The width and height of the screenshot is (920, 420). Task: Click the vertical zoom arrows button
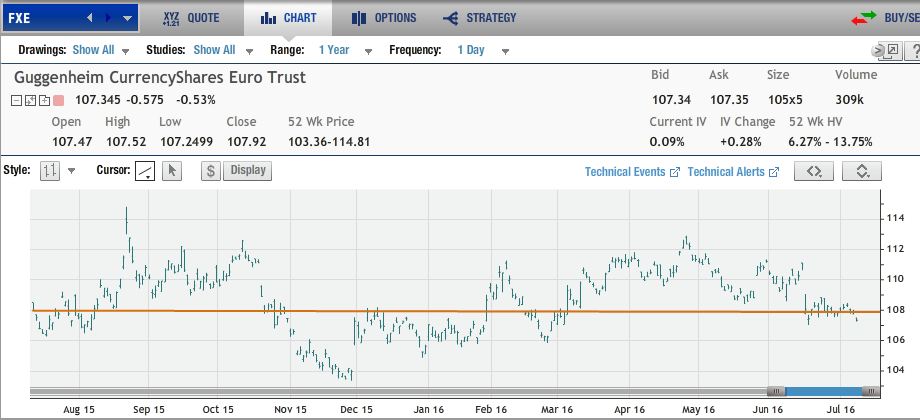(862, 171)
